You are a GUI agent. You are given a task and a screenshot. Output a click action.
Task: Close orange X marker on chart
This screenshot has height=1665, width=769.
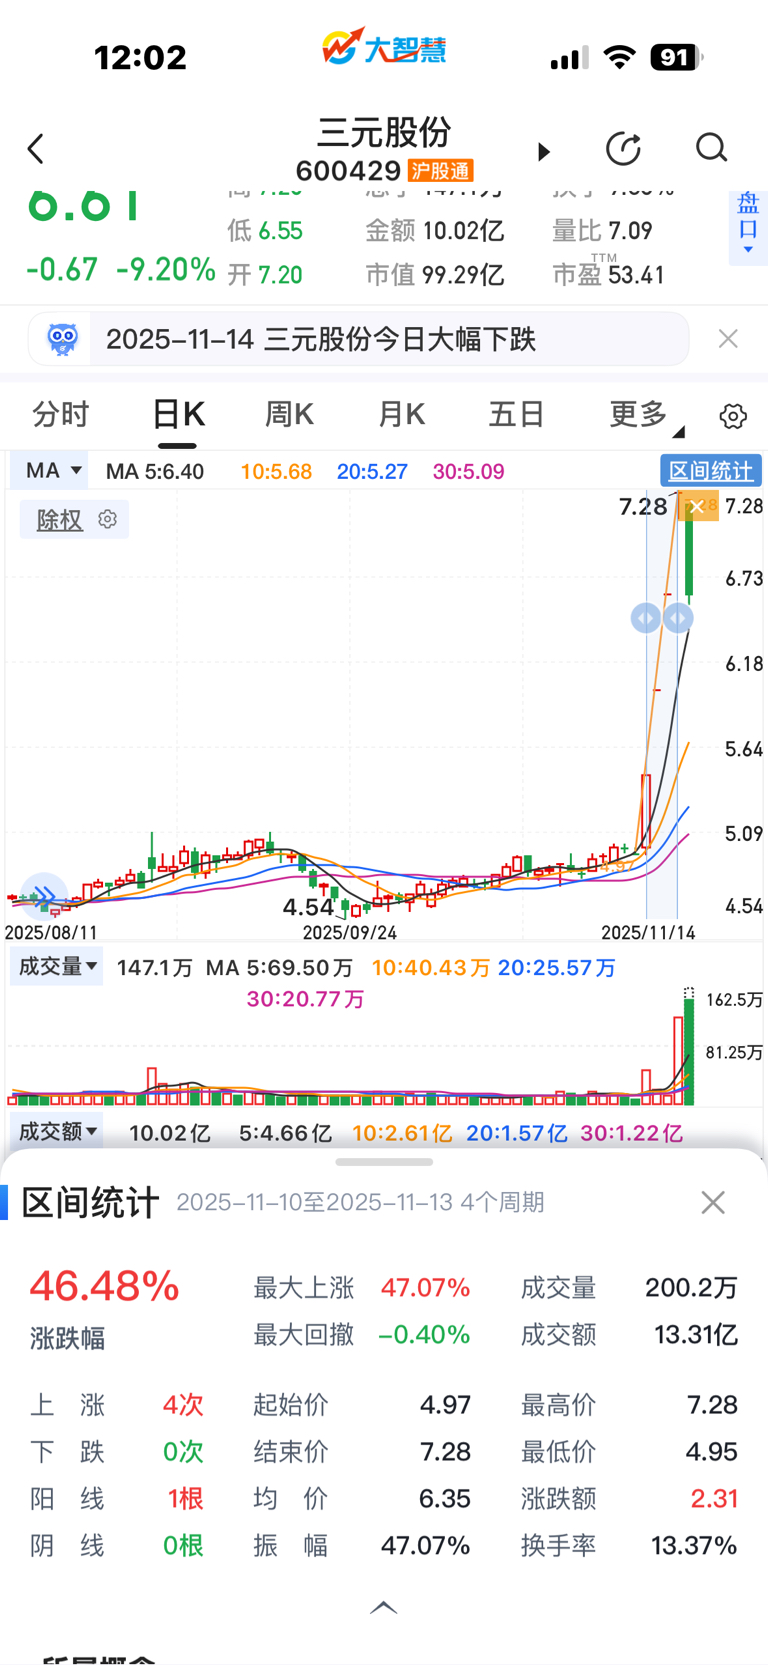[x=697, y=507]
